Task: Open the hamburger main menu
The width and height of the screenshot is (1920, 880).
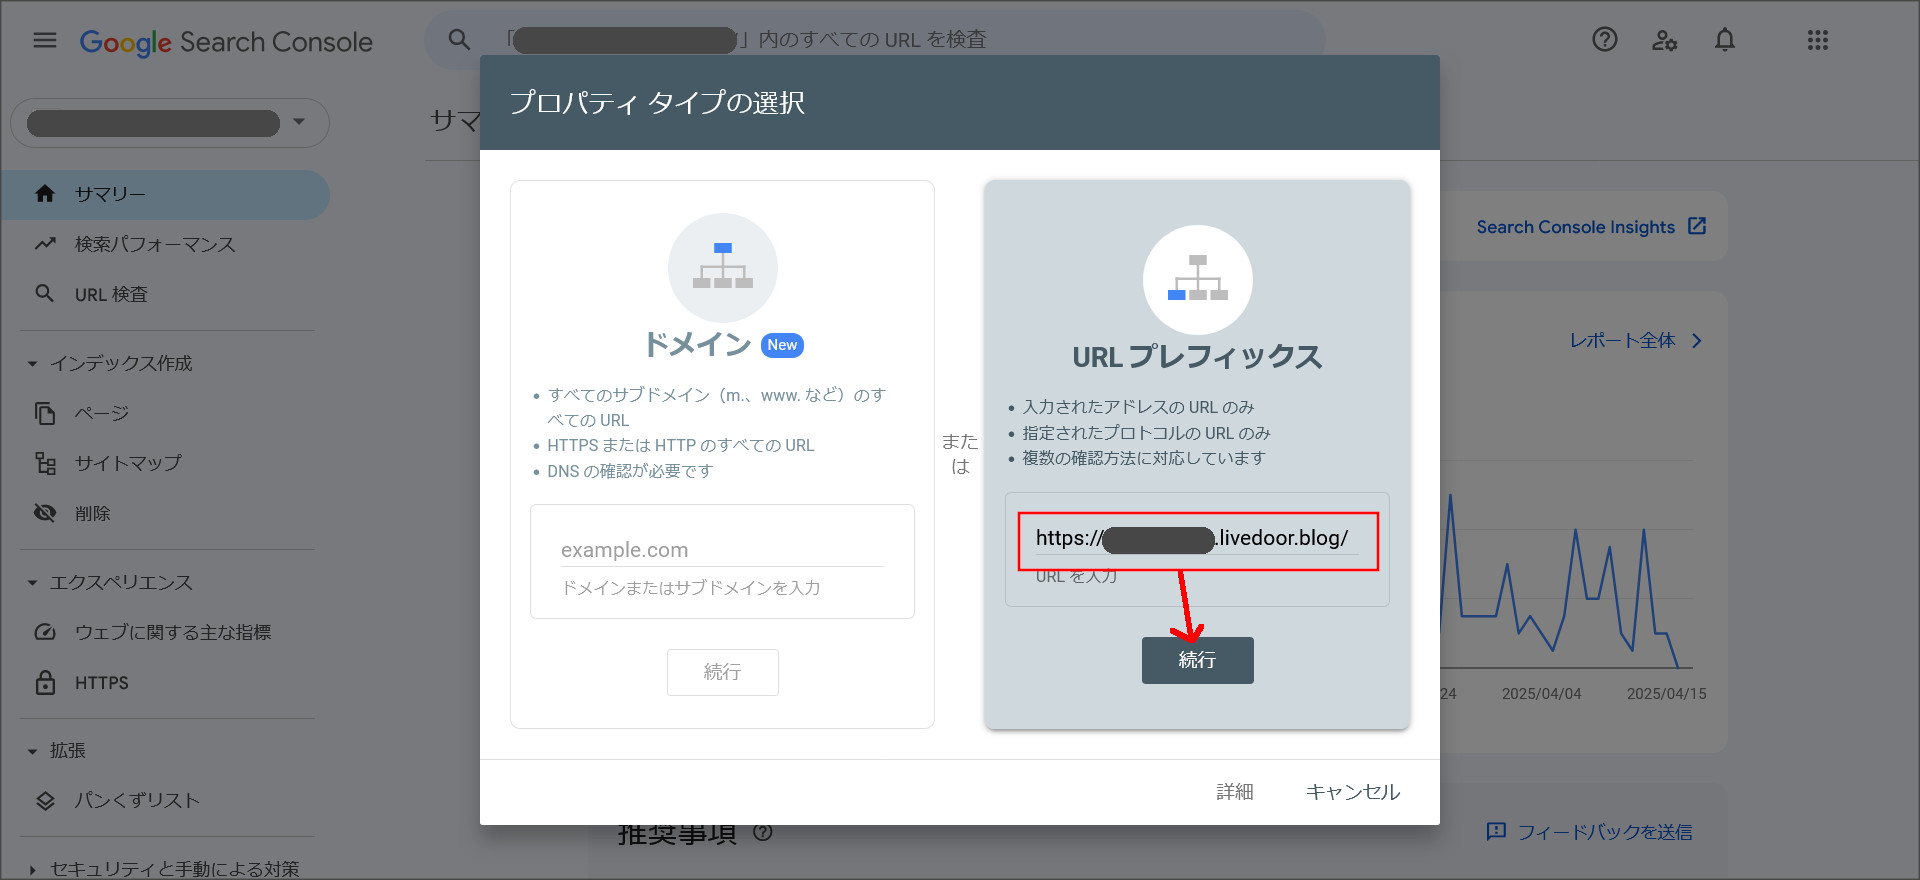Action: tap(45, 40)
